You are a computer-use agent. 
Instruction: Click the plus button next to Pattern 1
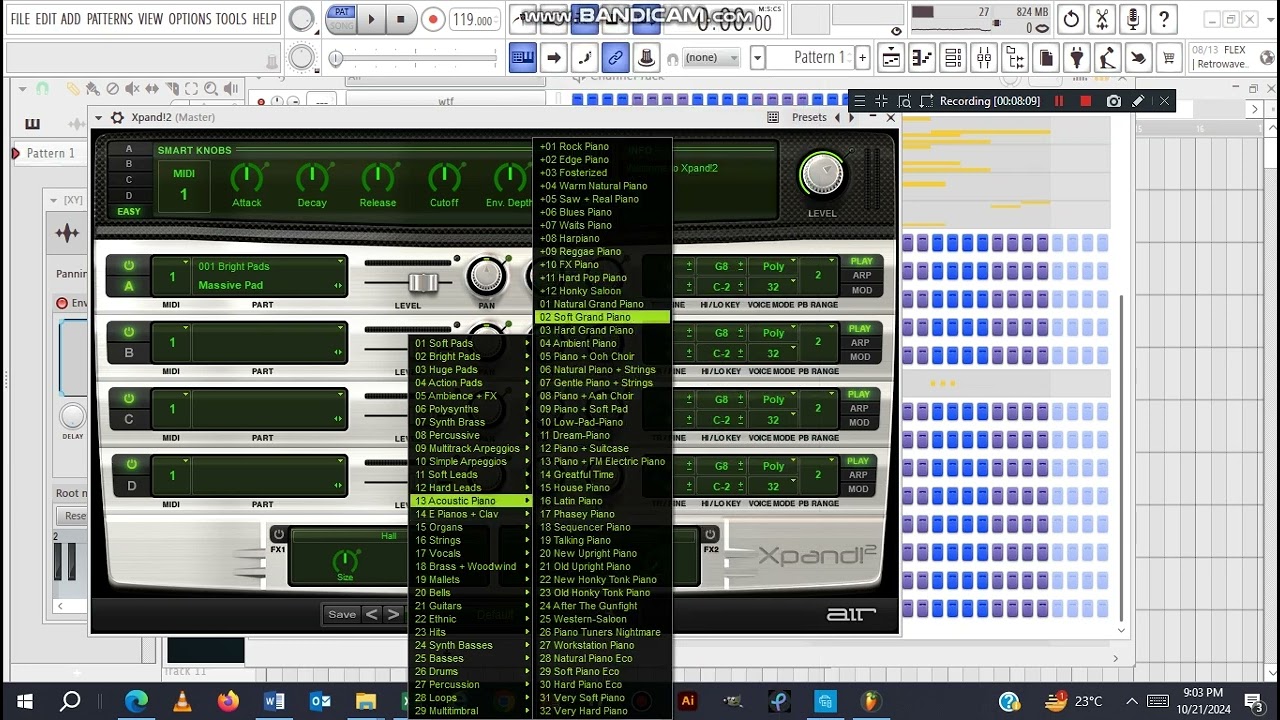pyautogui.click(x=862, y=58)
